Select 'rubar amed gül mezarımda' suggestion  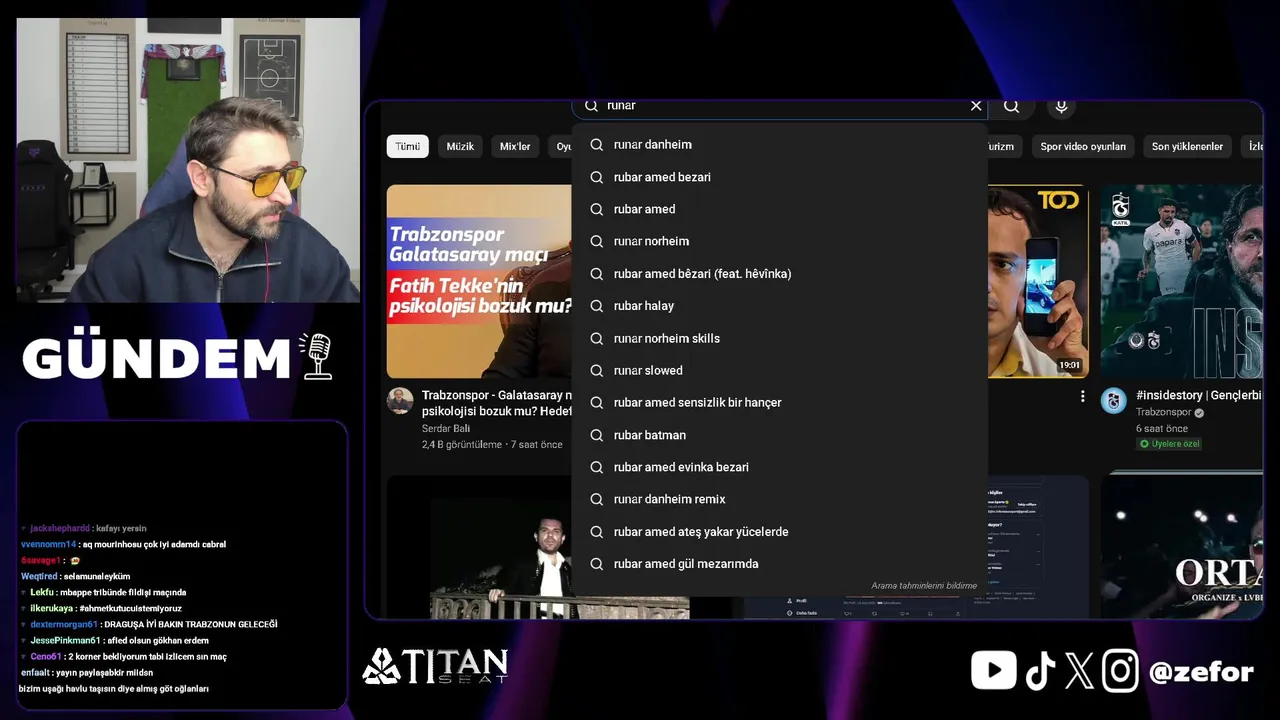[x=780, y=564]
